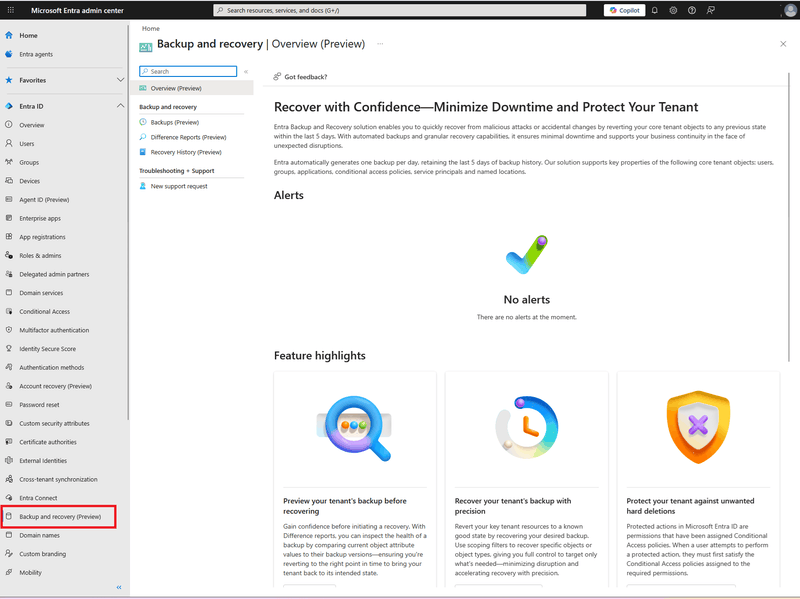Open the Authentication methods icon
The height and width of the screenshot is (599, 800).
click(x=9, y=367)
